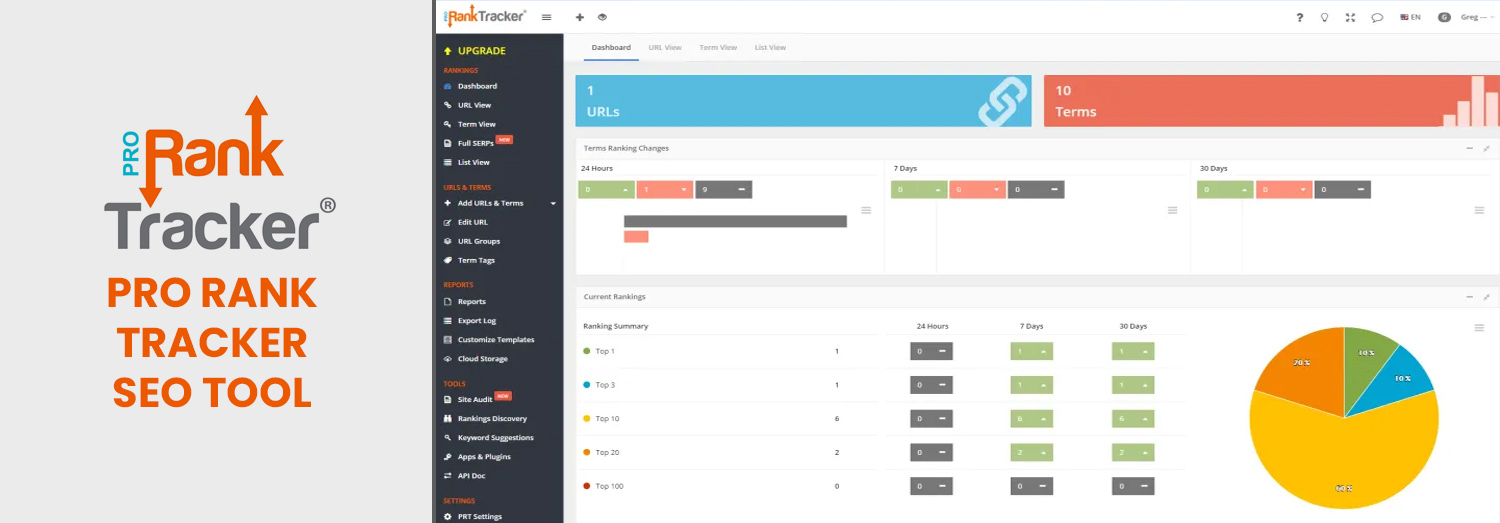1500x523 pixels.
Task: Click 24 Hours red down-changes button showing 1
Action: [664, 189]
